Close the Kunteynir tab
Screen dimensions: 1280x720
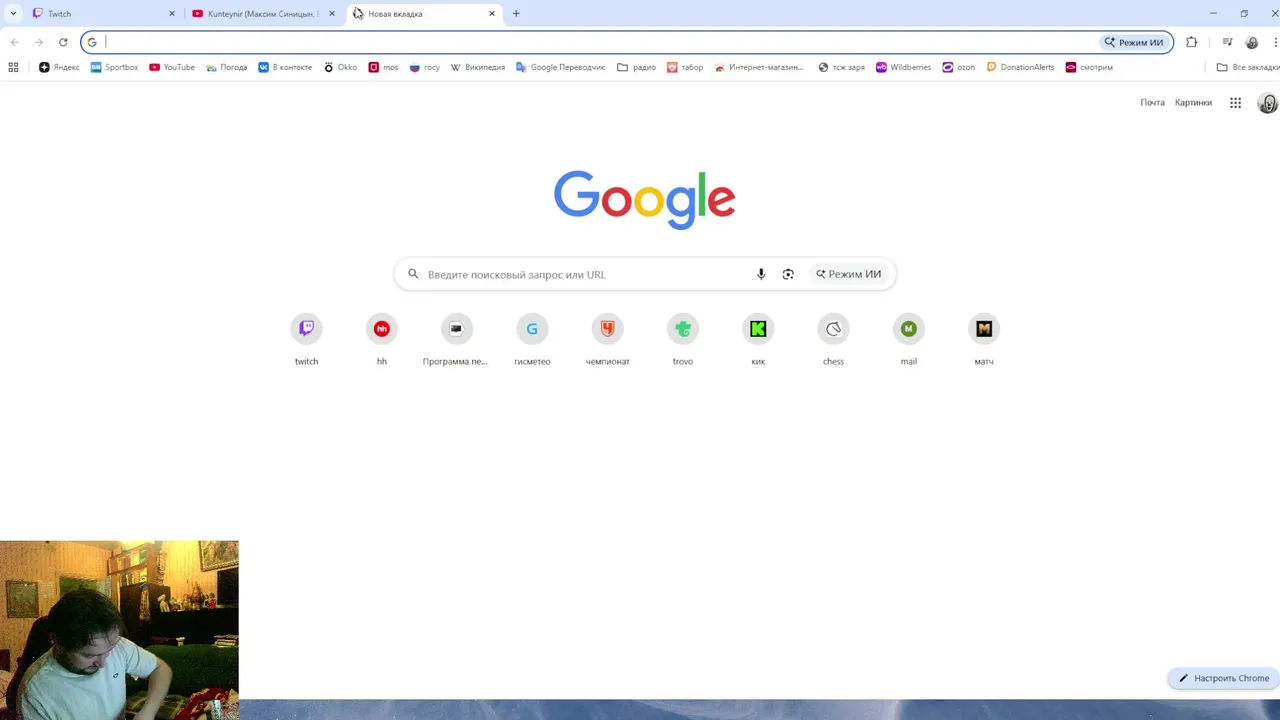tap(332, 14)
